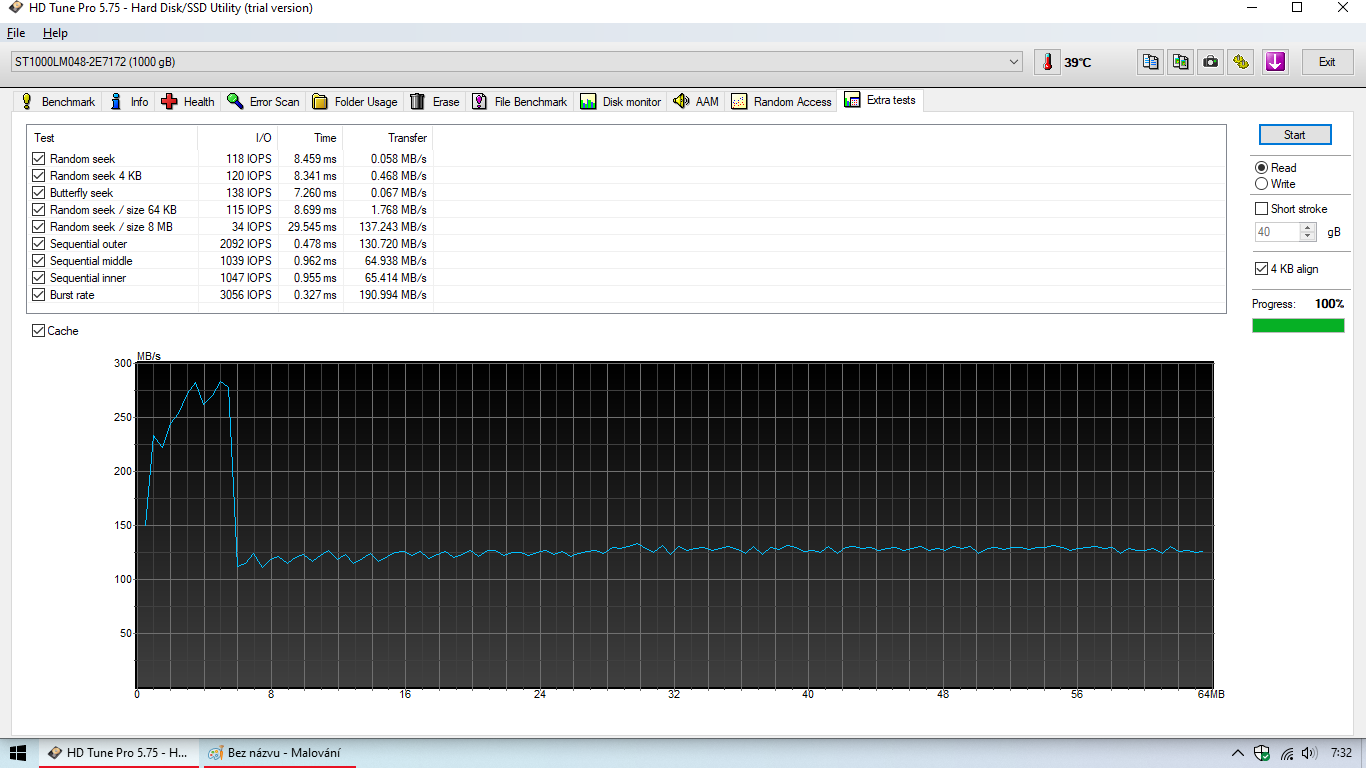Viewport: 1366px width, 768px height.
Task: Click the green progress bar
Action: [x=1298, y=325]
